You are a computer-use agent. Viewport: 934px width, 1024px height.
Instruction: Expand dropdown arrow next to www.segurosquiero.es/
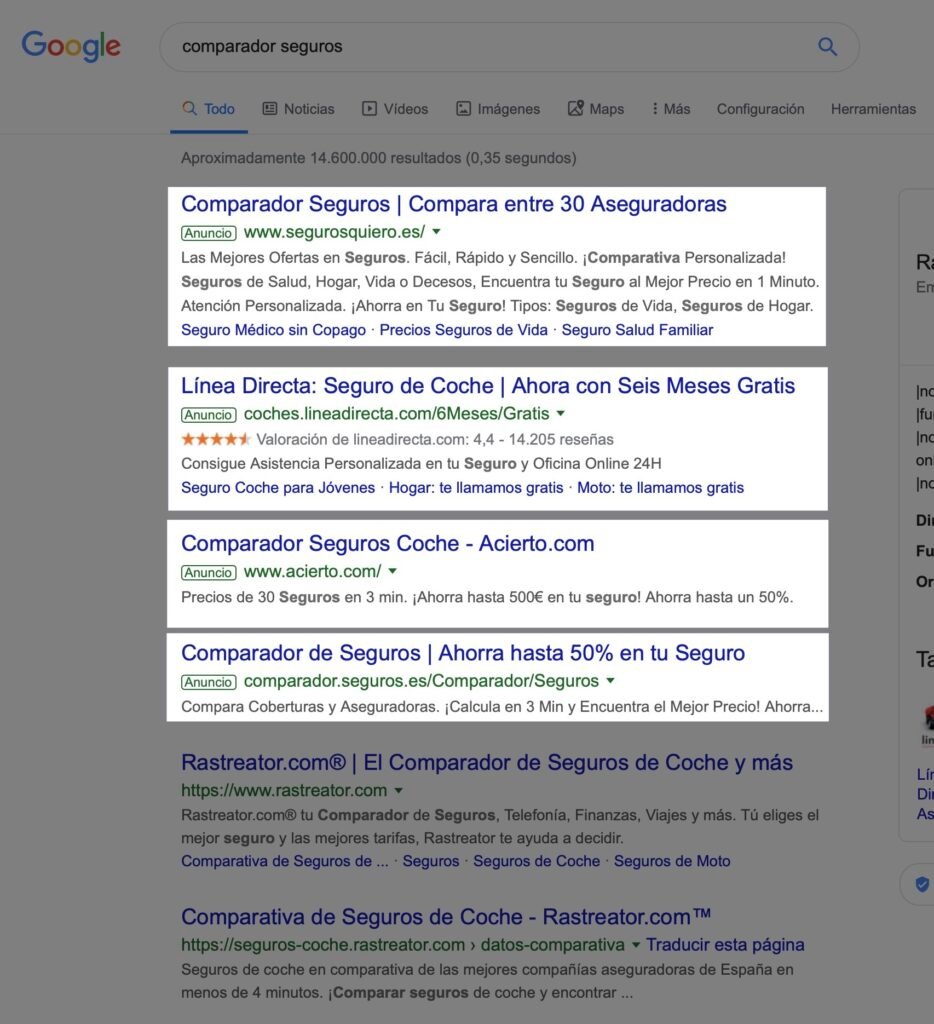tap(436, 232)
